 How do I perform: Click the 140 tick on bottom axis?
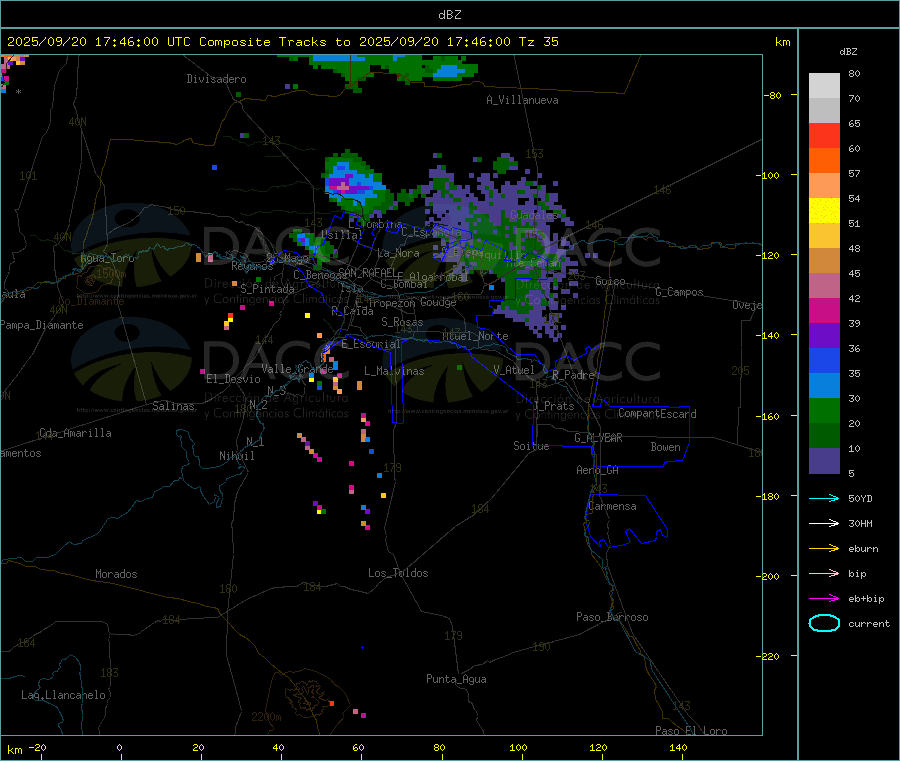pos(678,748)
